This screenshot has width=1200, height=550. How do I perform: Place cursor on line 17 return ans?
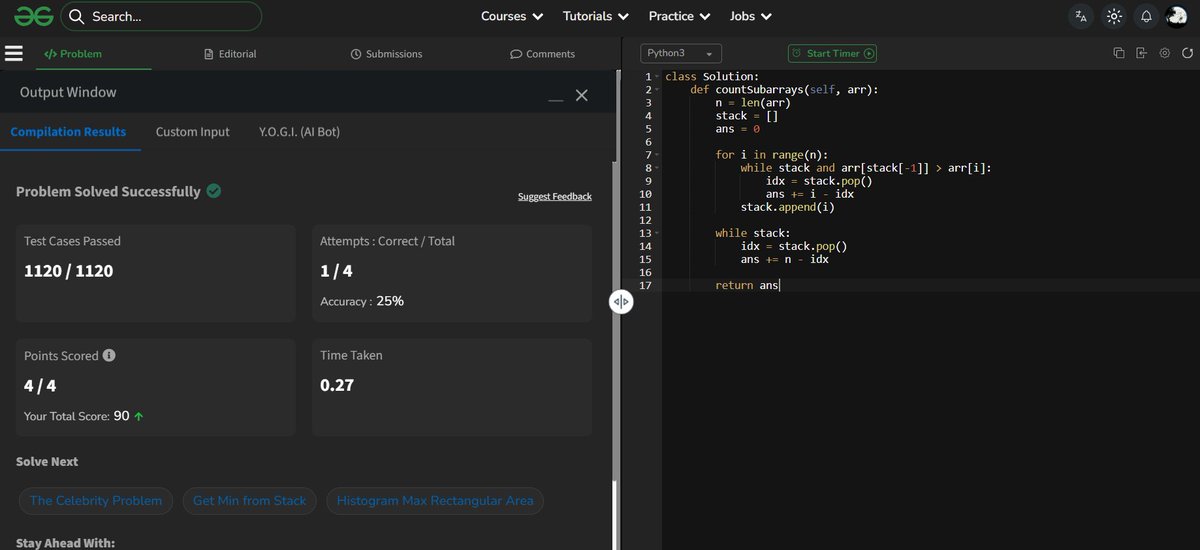pyautogui.click(x=747, y=285)
